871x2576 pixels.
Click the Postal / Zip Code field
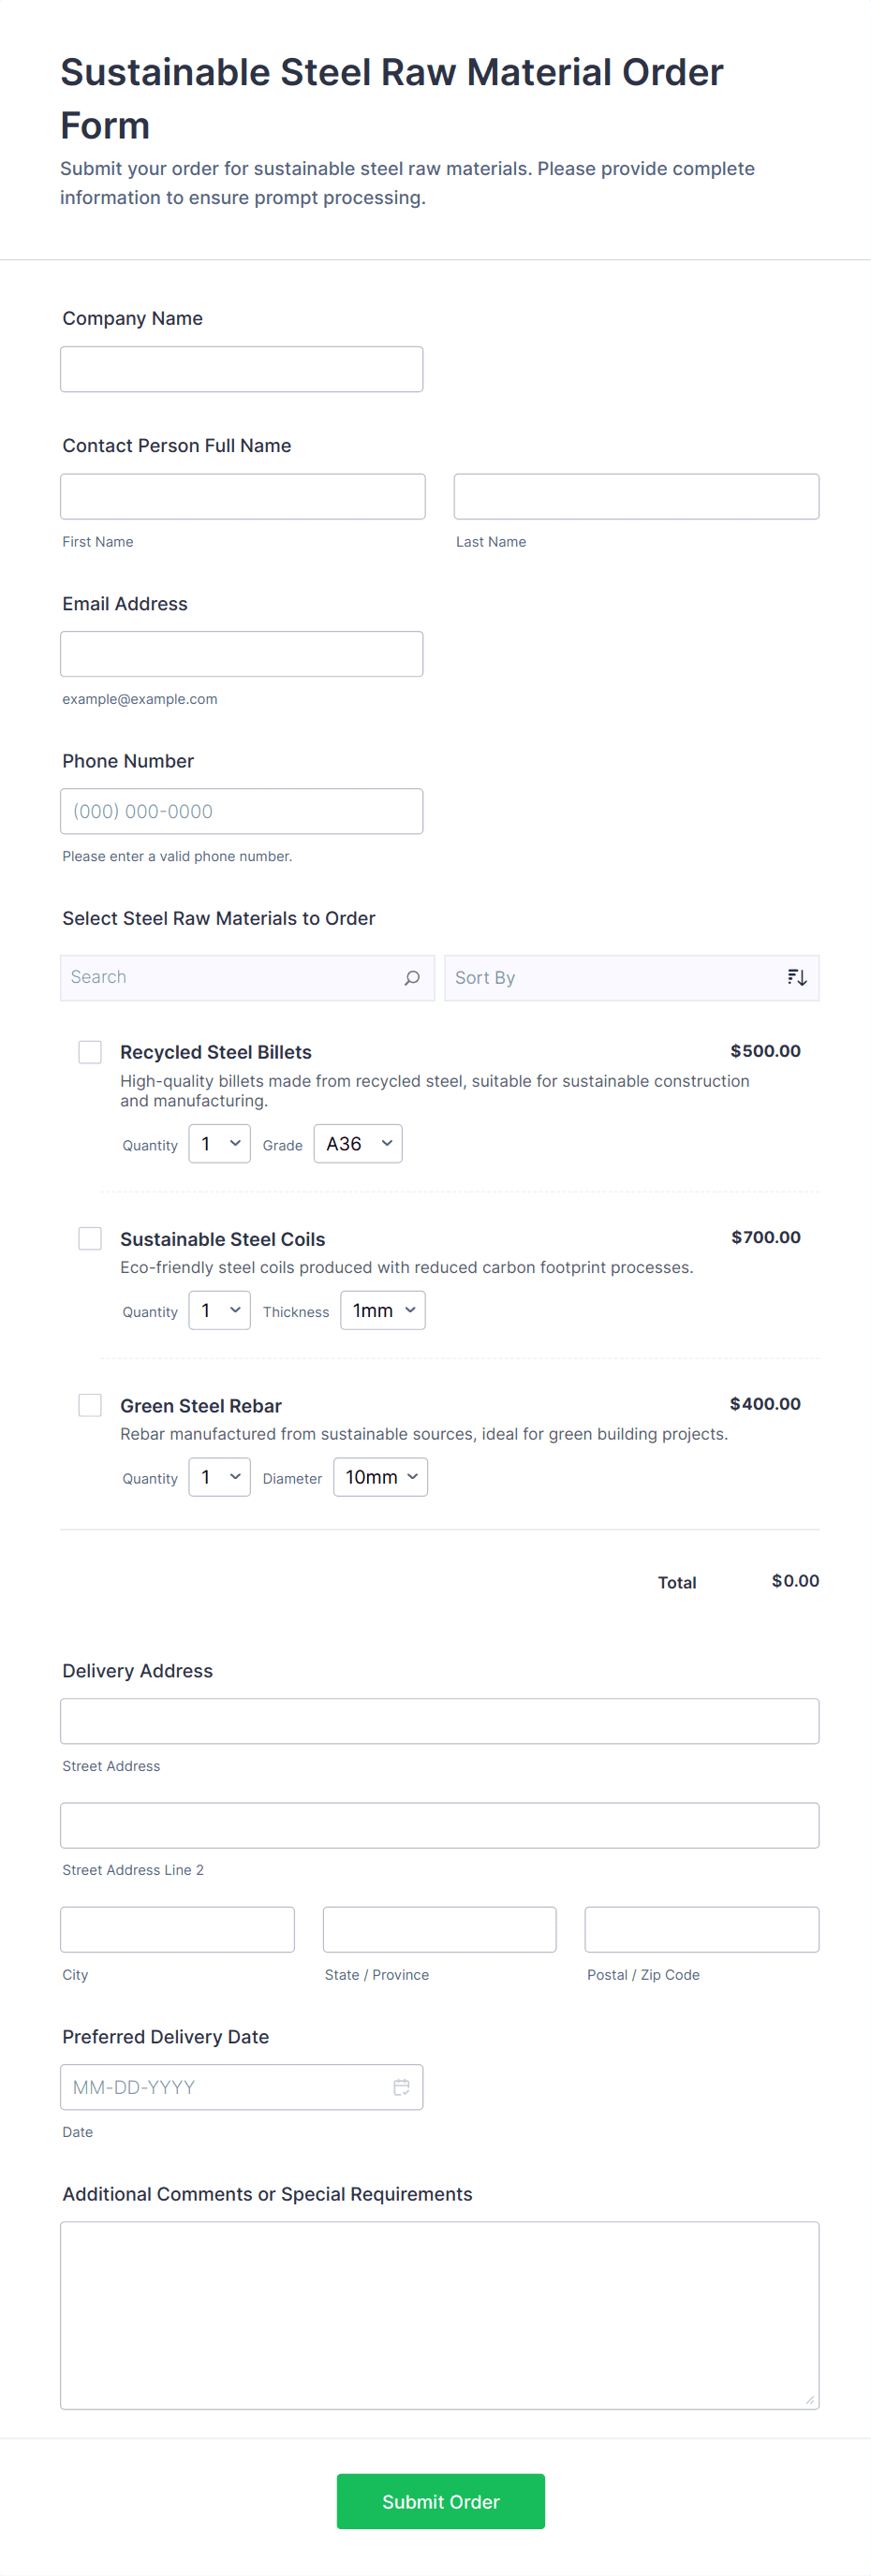click(x=701, y=1930)
